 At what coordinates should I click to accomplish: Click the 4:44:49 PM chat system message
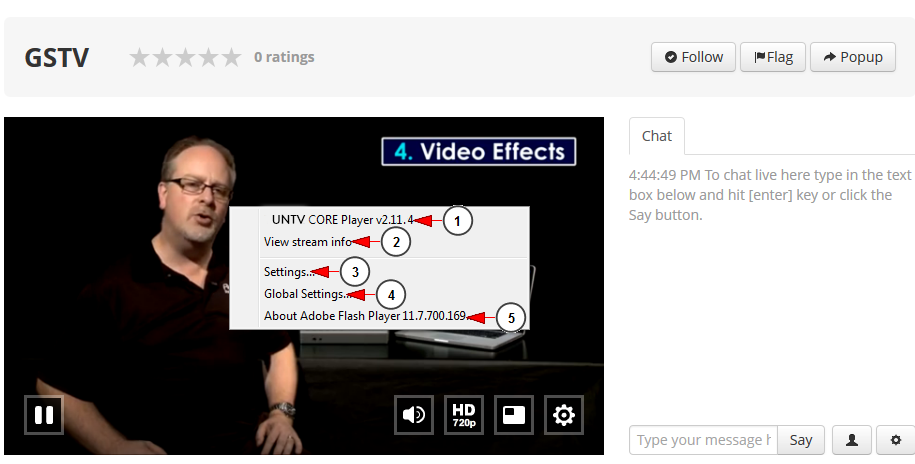coord(770,195)
